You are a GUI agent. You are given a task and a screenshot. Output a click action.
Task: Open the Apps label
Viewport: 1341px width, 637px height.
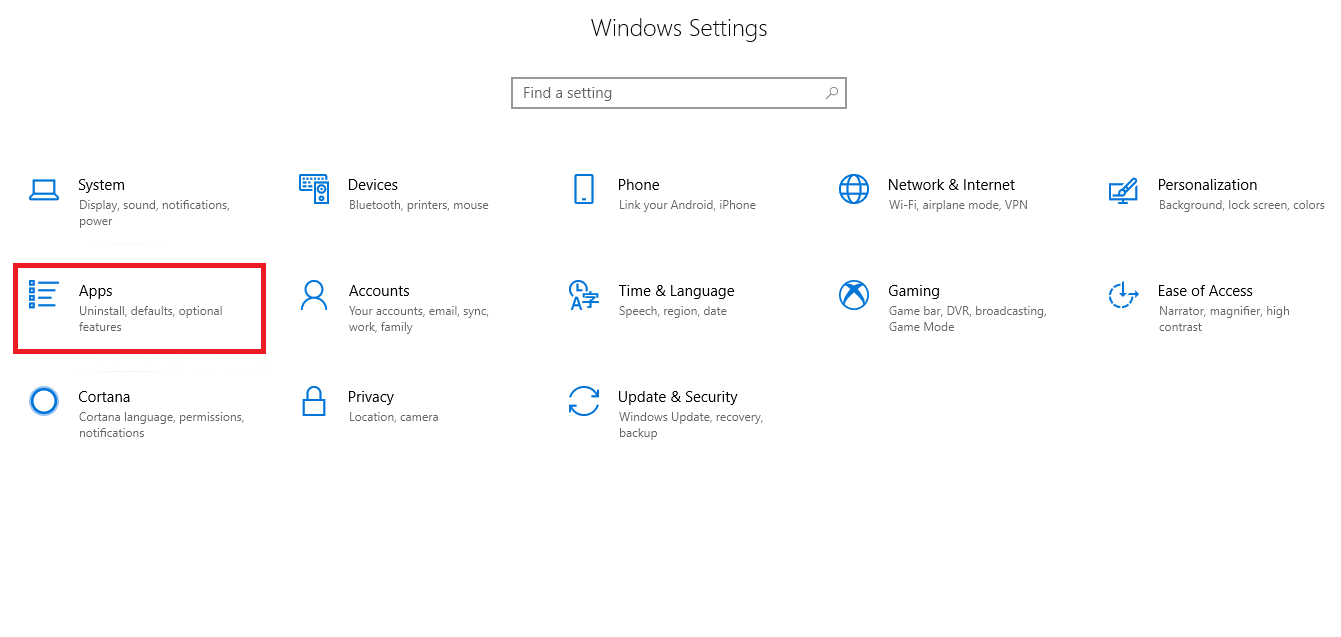96,291
